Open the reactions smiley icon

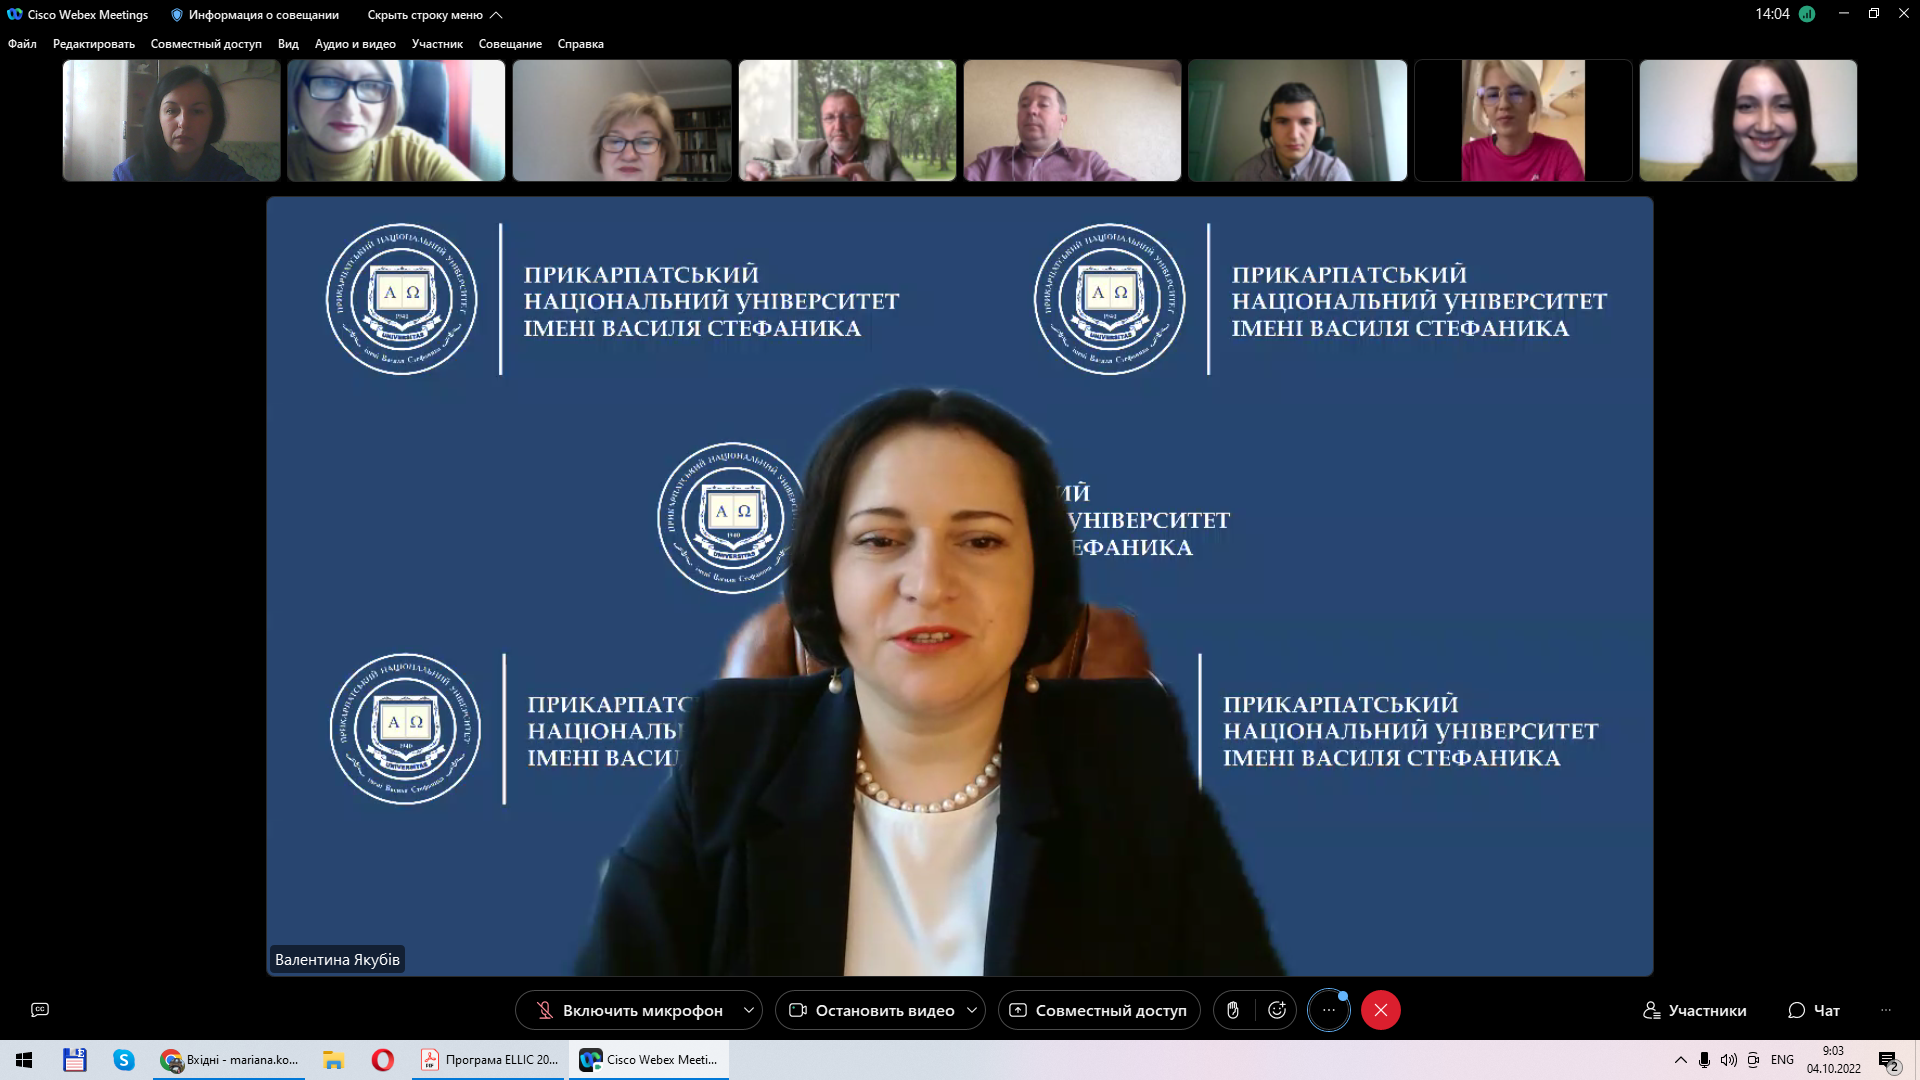click(1277, 1010)
